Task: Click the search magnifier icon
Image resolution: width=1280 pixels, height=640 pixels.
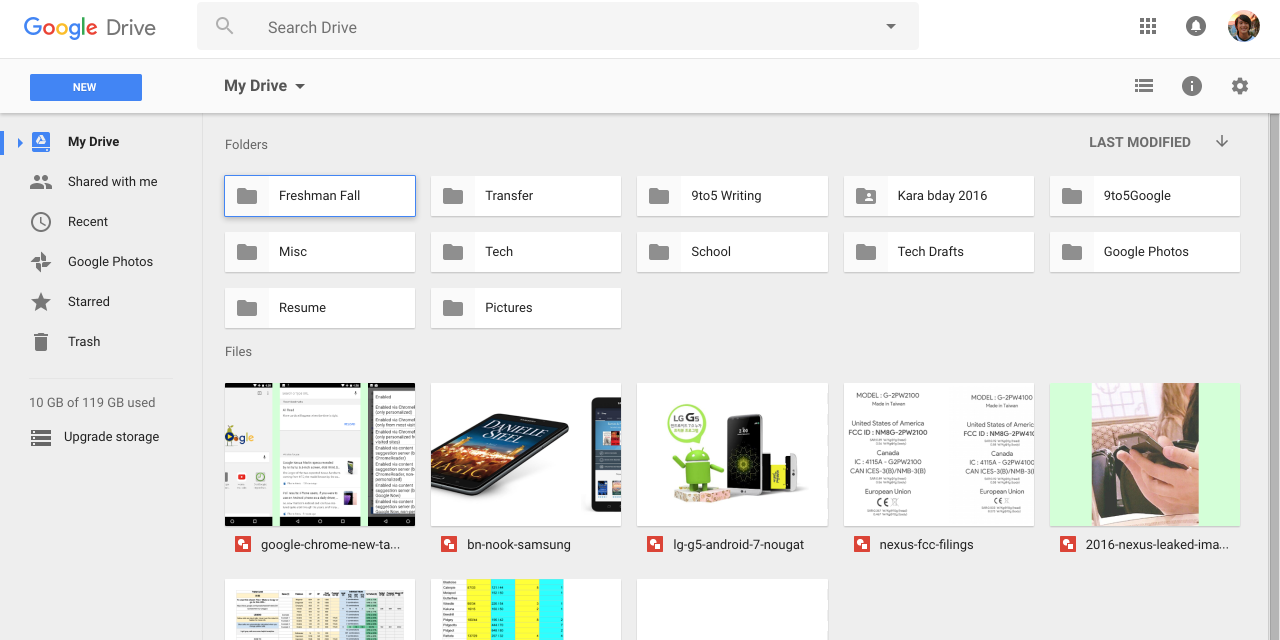Action: coord(225,27)
